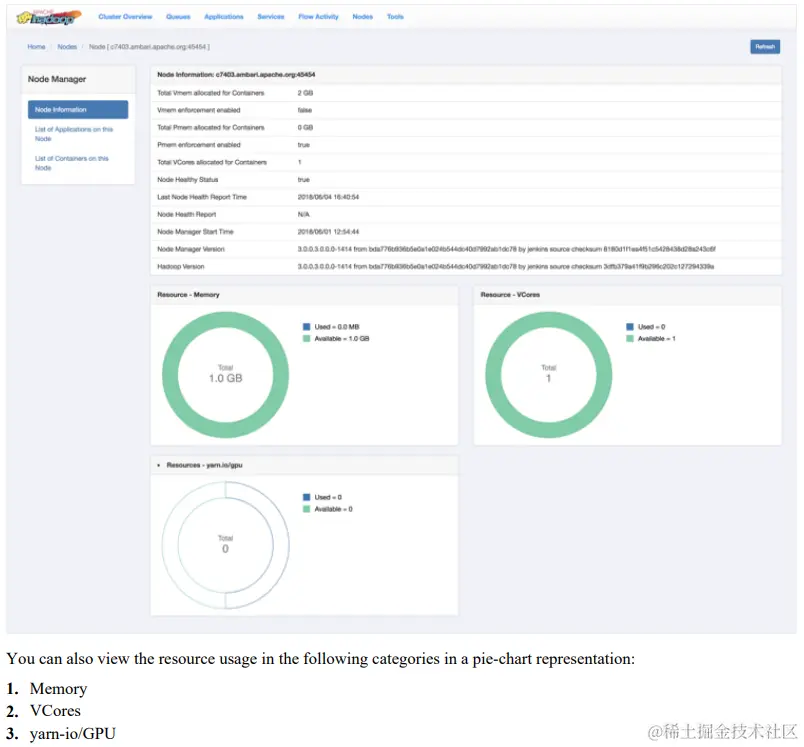Select Node Information in sidebar

tap(78, 110)
